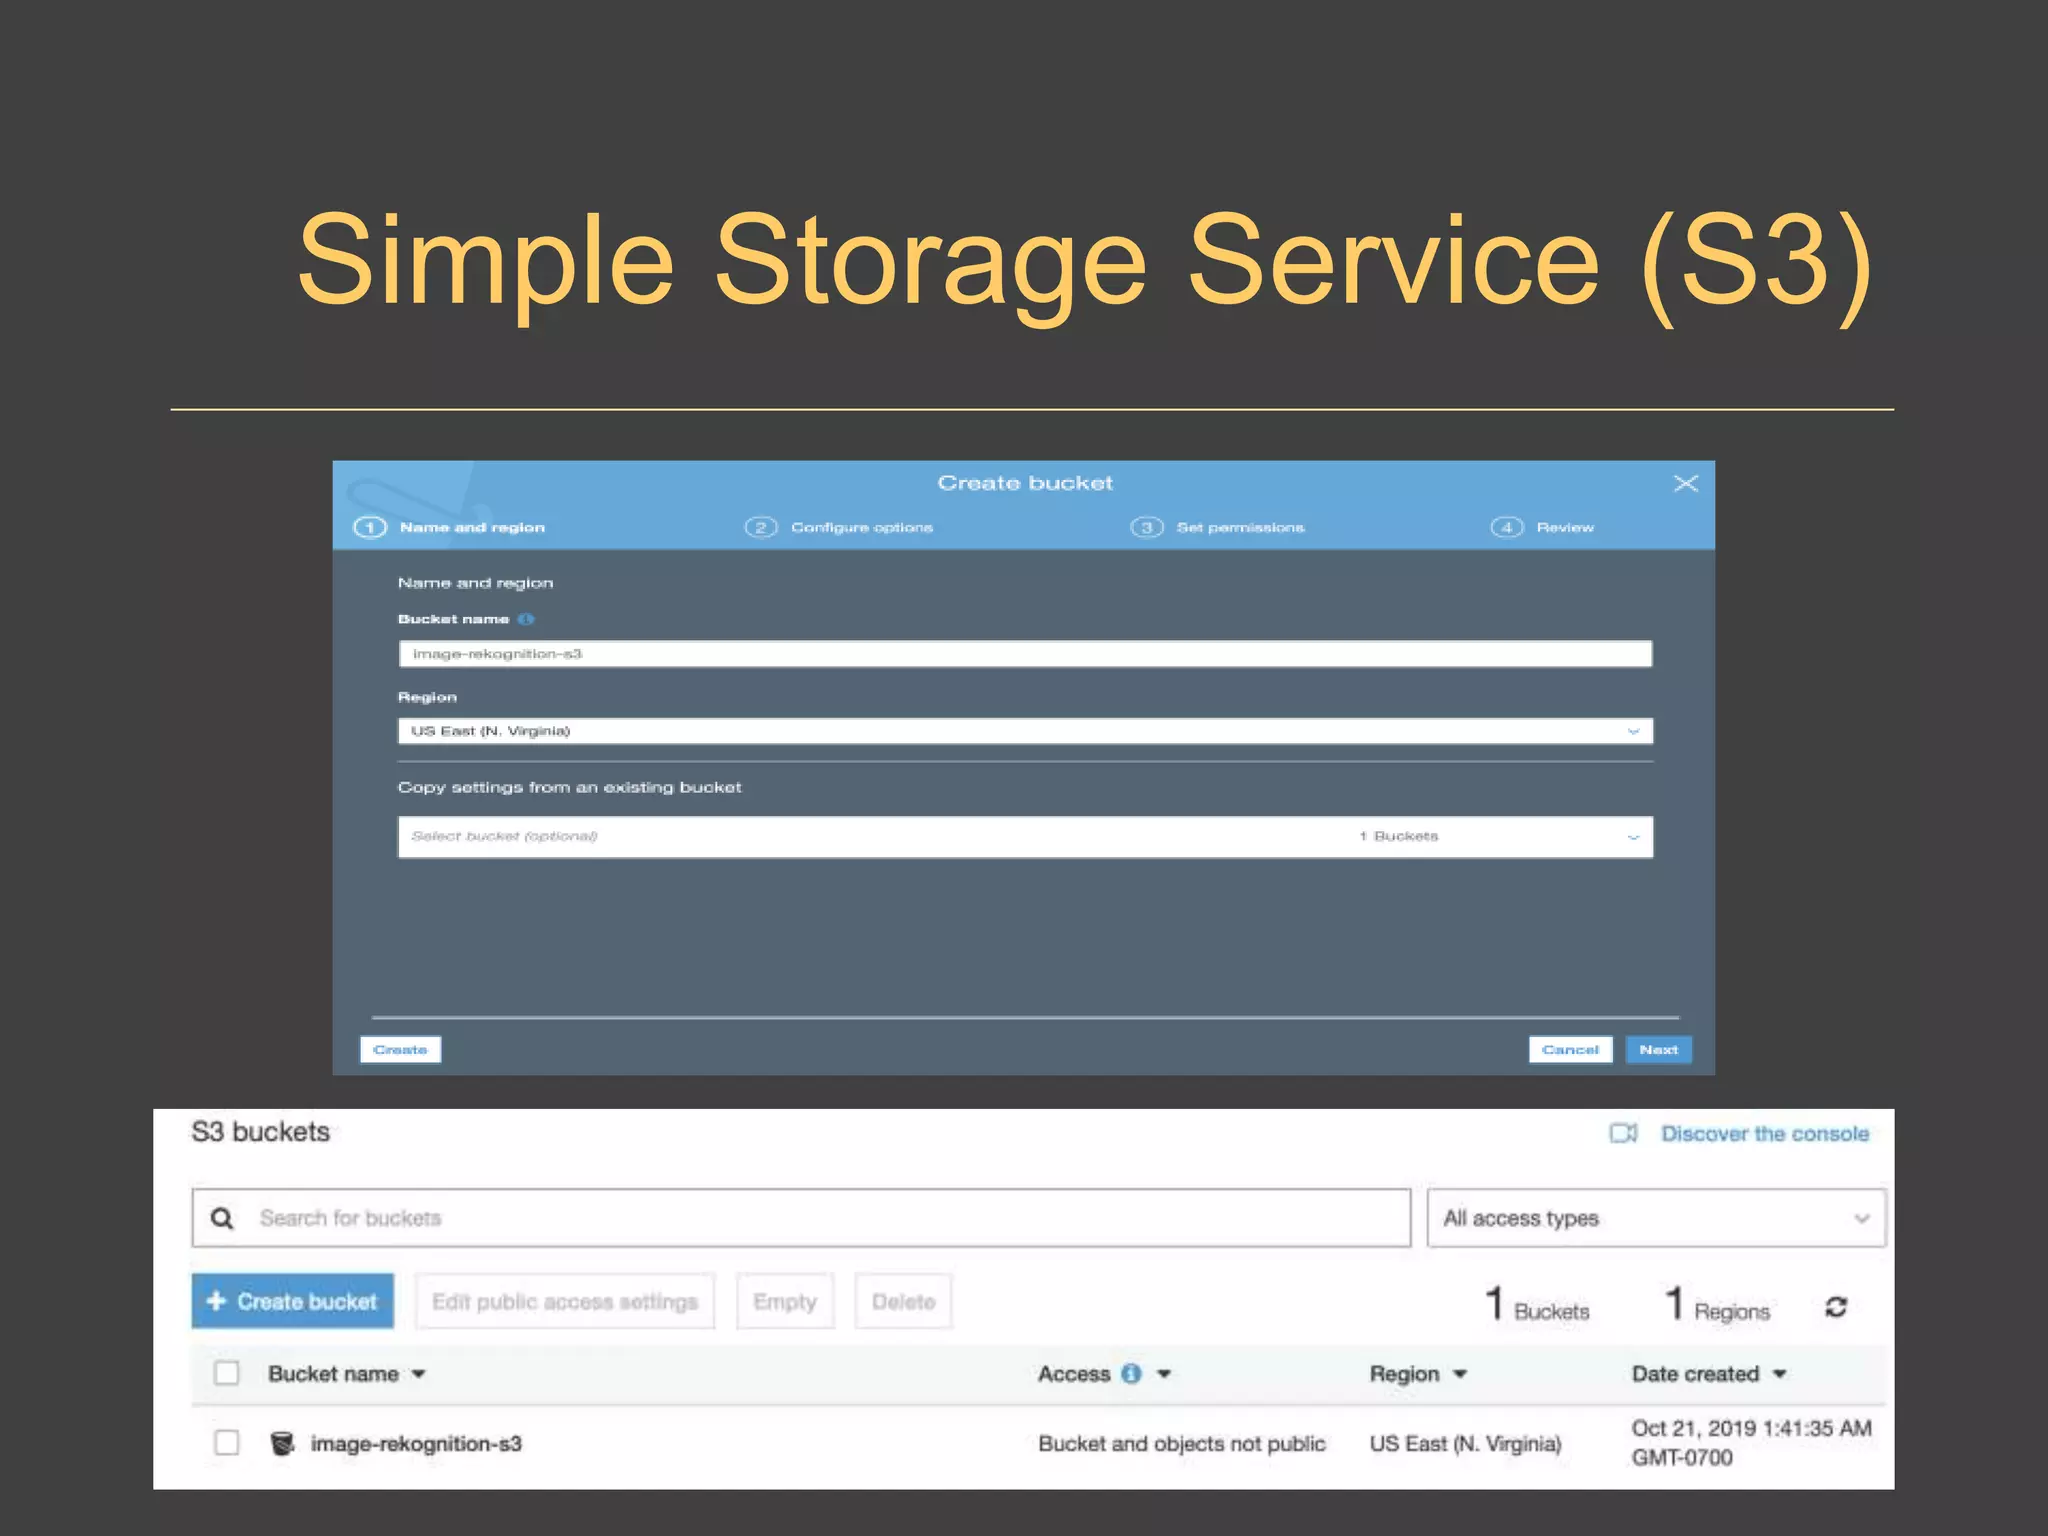2048x1536 pixels.
Task: Click the bucket icon beside image-rekognition-s3
Action: [283, 1443]
